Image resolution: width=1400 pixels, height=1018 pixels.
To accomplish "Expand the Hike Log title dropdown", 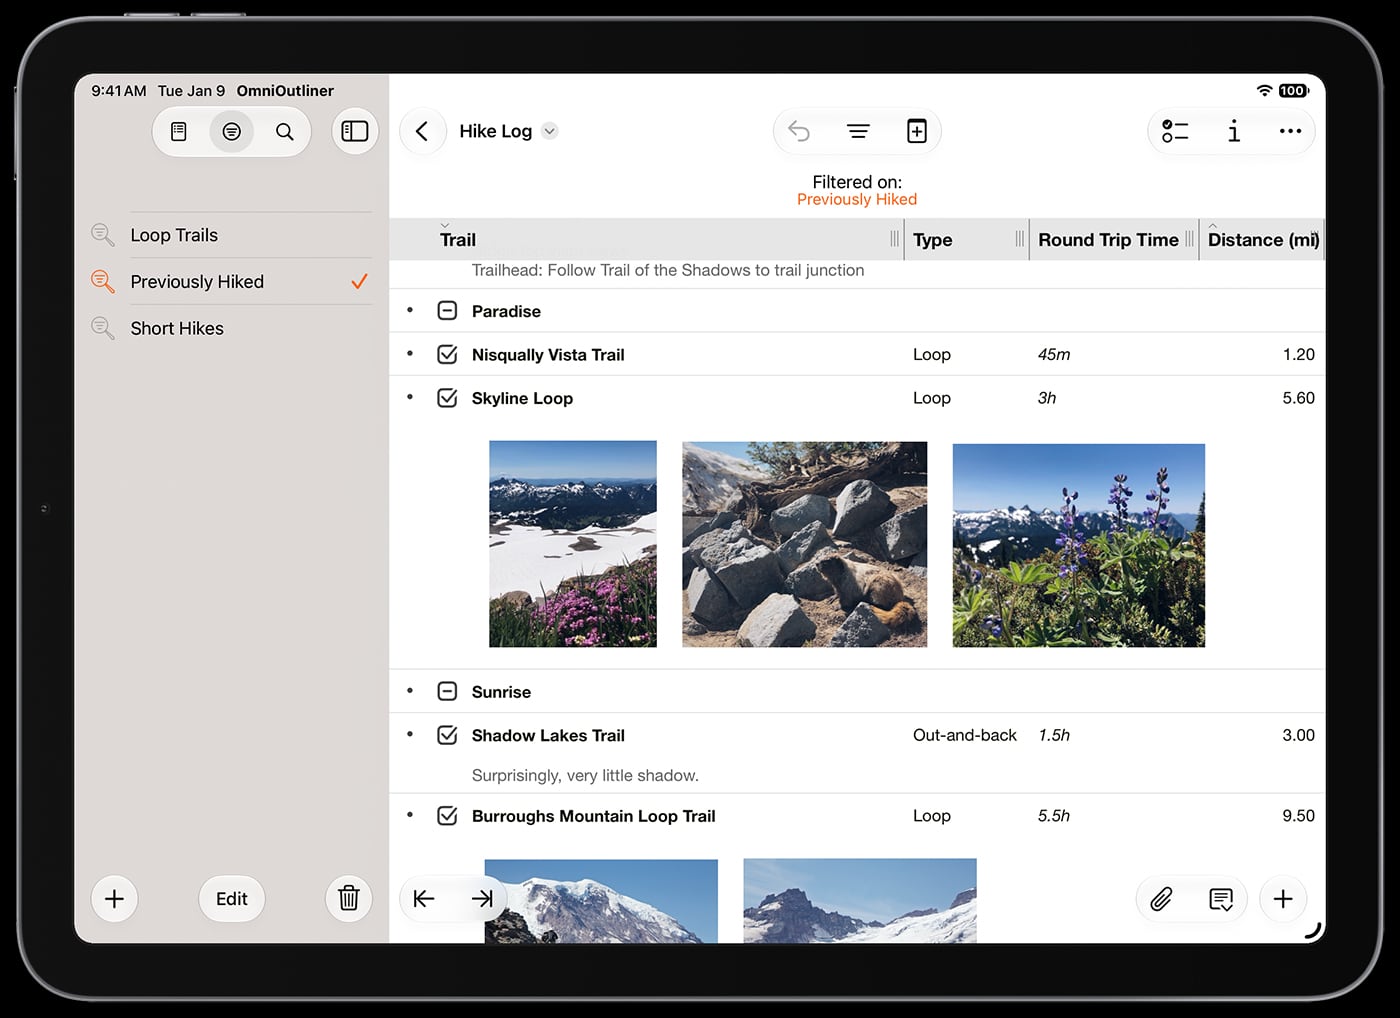I will click(550, 131).
